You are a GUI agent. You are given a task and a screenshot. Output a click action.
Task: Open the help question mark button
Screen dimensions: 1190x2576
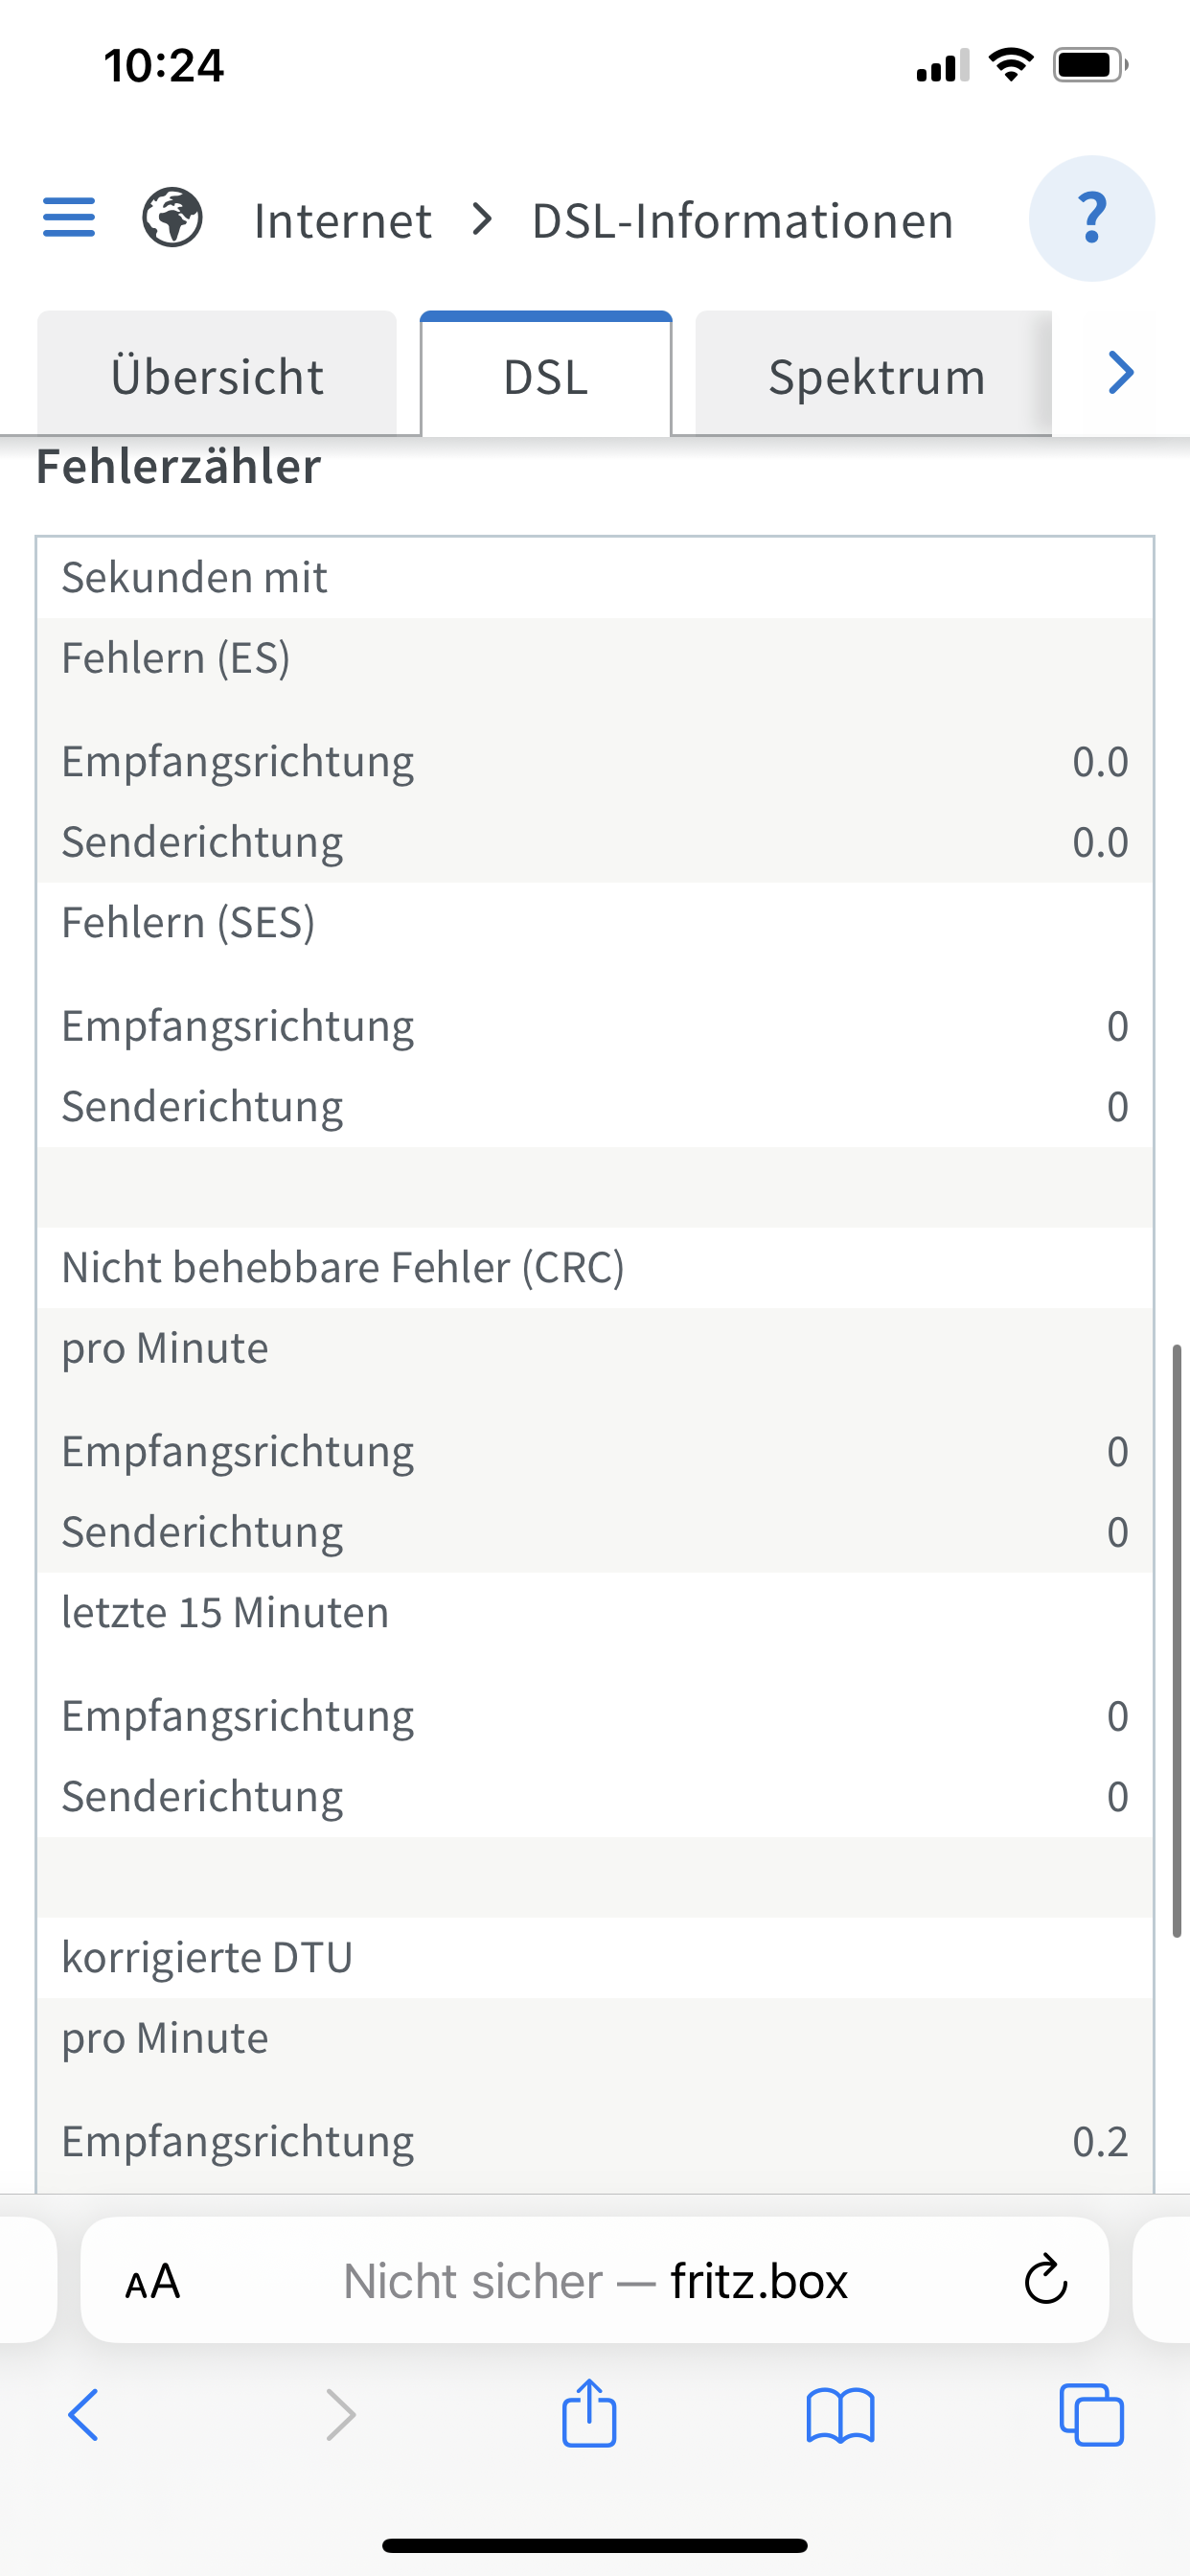[1091, 218]
